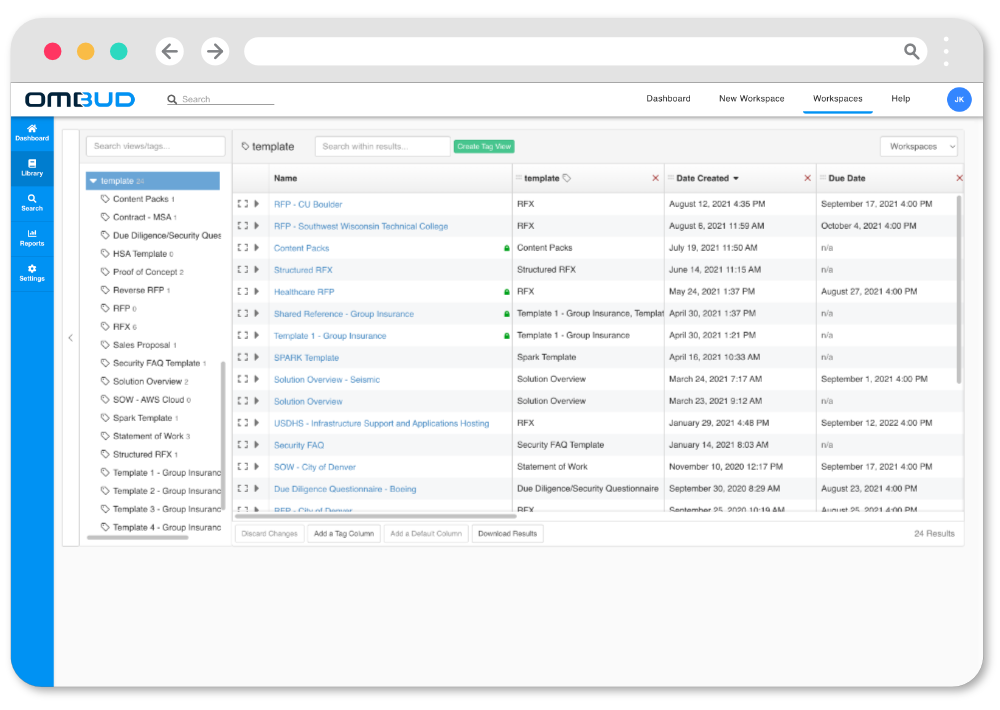Image resolution: width=1000 pixels, height=710 pixels.
Task: Collapse the left tag panel chevron
Action: [71, 337]
